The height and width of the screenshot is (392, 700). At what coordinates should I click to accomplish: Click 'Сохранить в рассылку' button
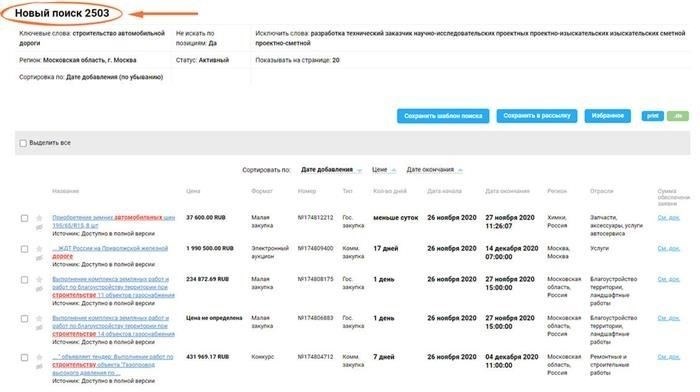[537, 116]
